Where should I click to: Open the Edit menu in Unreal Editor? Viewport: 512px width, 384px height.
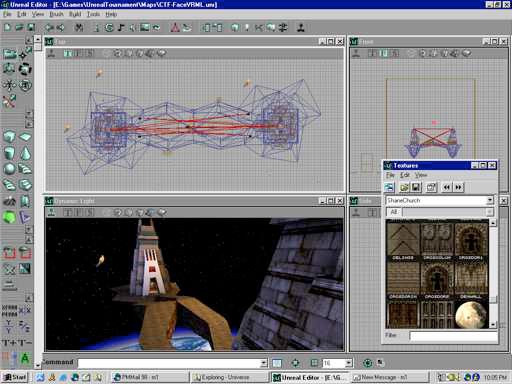click(x=22, y=14)
